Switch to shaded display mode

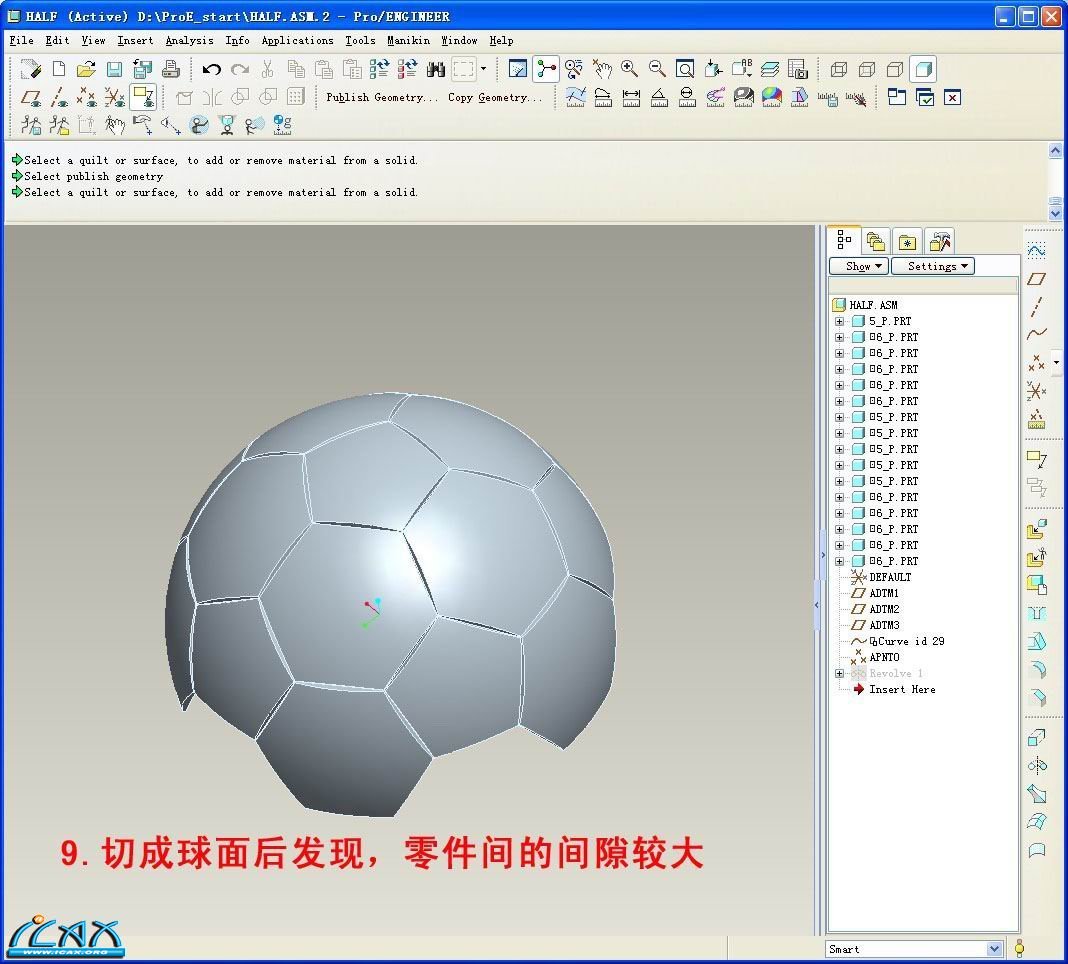pos(923,69)
